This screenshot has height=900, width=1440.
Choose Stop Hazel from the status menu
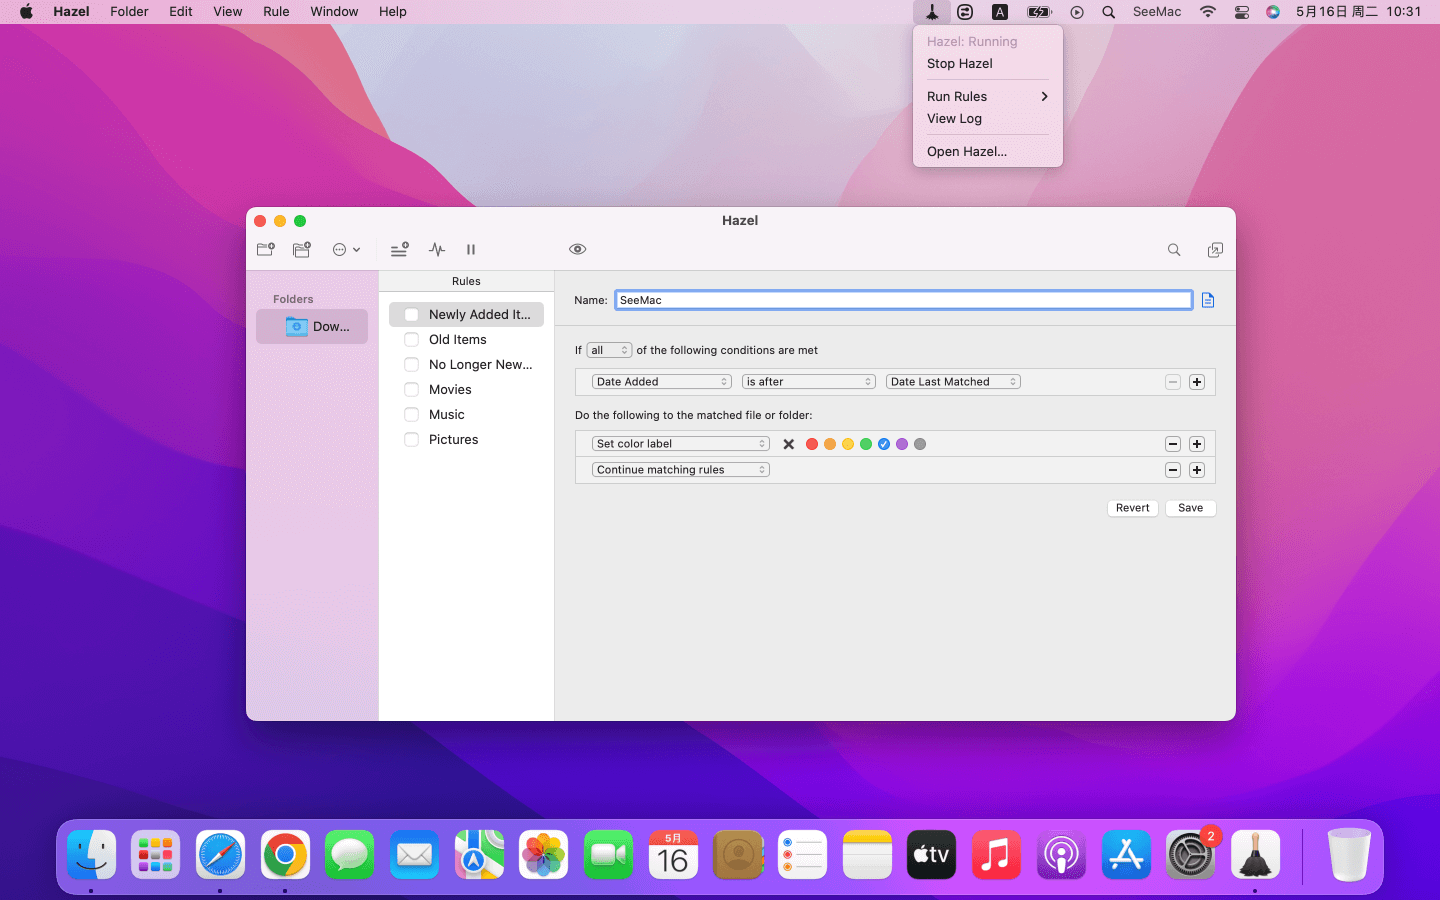tap(960, 64)
